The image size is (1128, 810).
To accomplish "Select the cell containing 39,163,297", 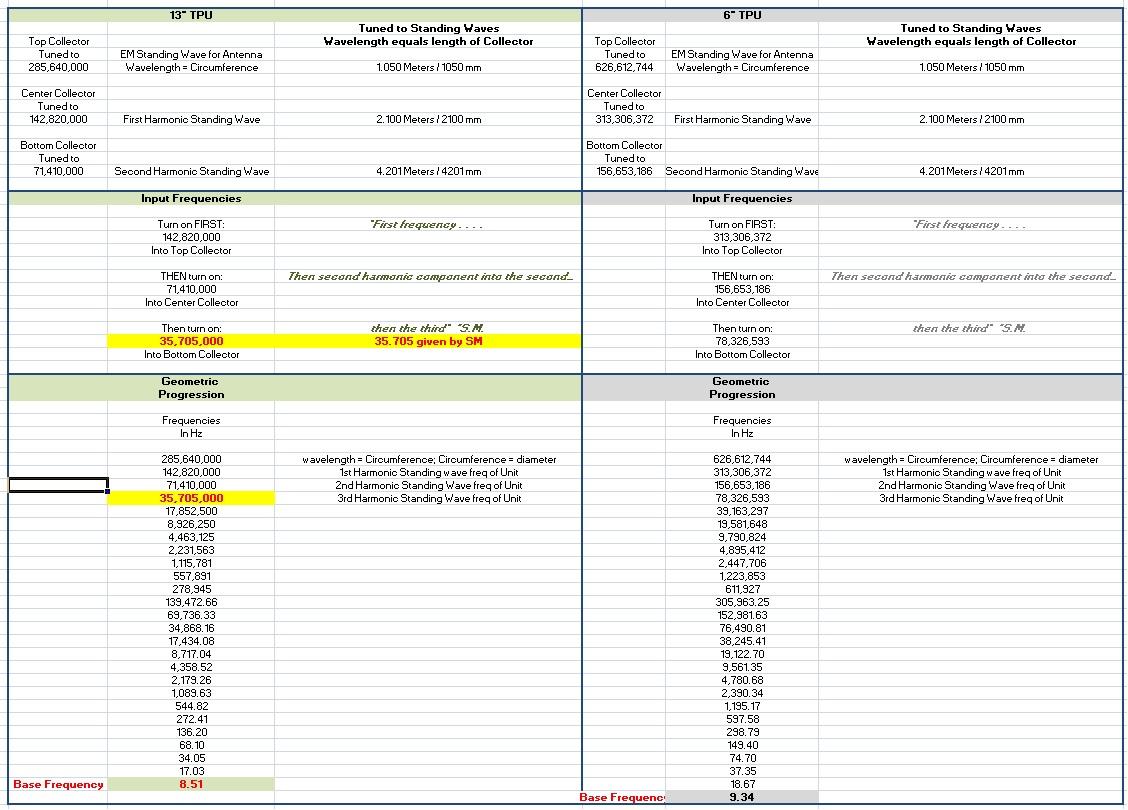I will tap(742, 511).
